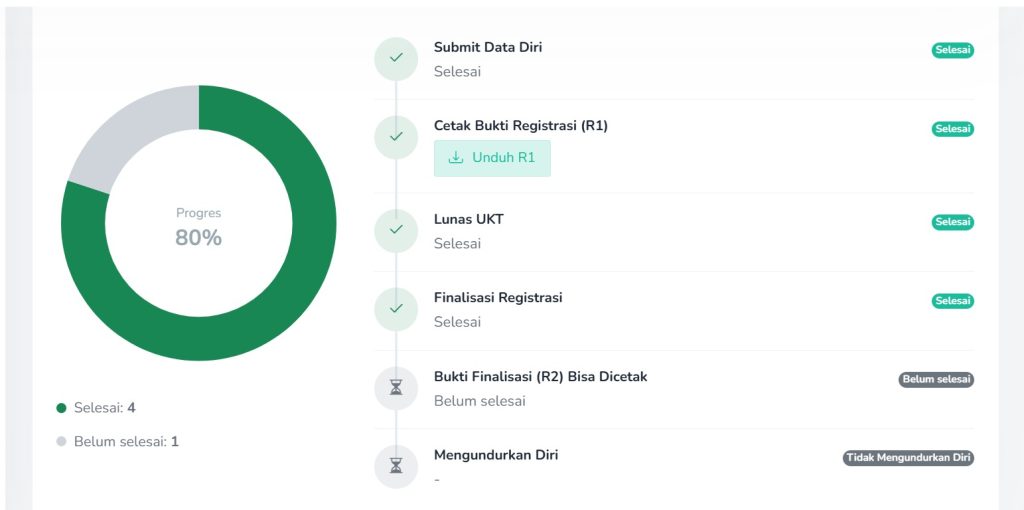This screenshot has height=510, width=1024.
Task: Toggle the Belum selesai legend entry
Action: pos(118,441)
